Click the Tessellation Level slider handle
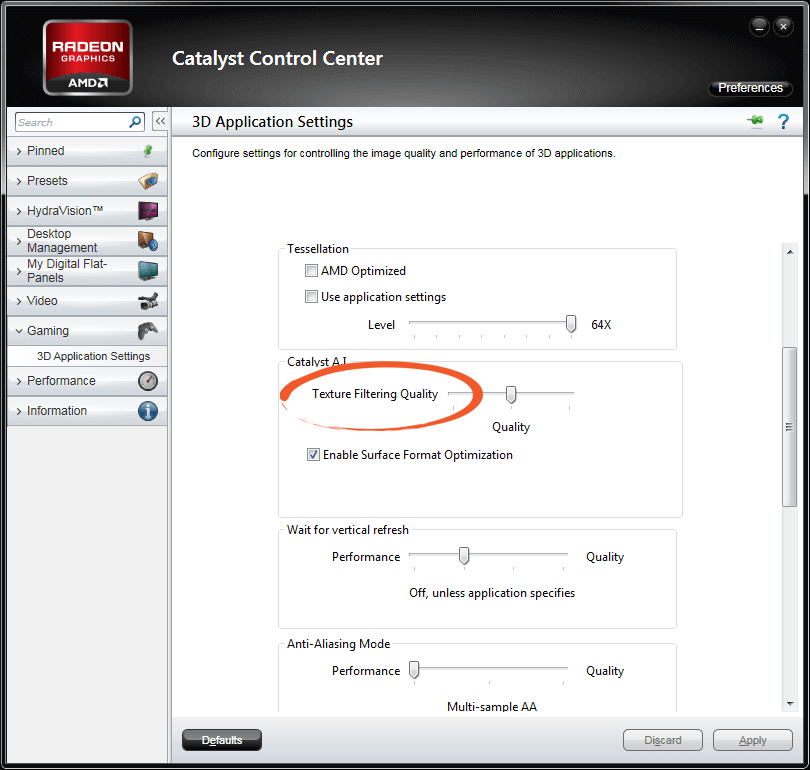This screenshot has width=810, height=770. click(571, 324)
